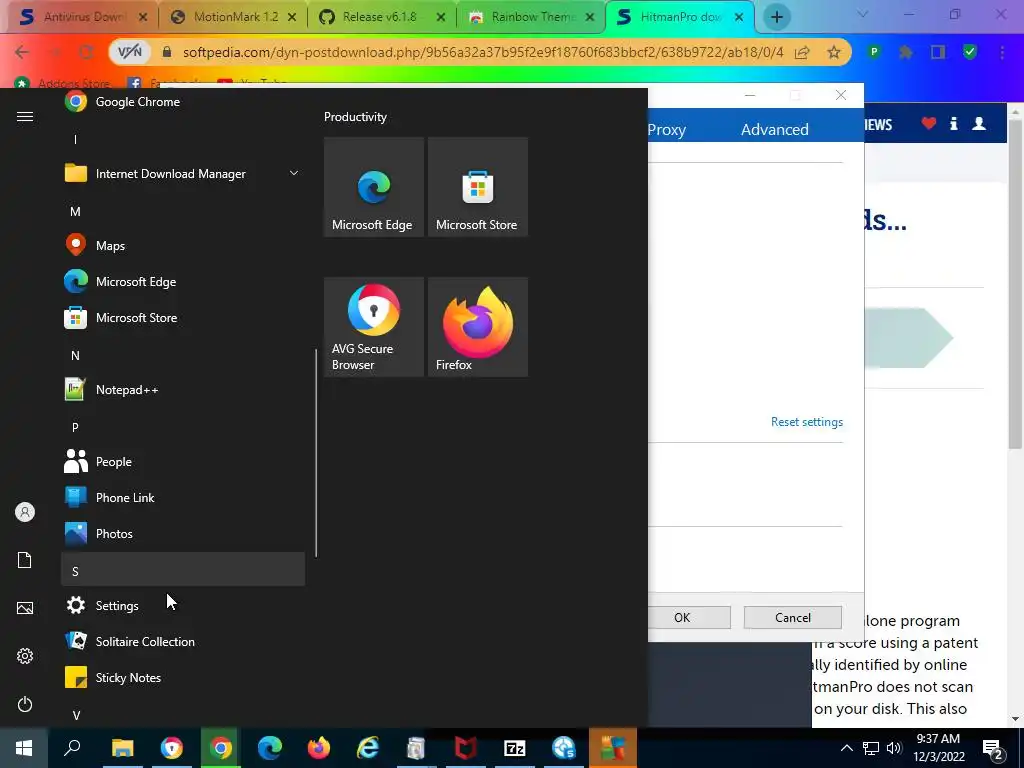Image resolution: width=1024 pixels, height=768 pixels.
Task: Launch Maps from the app list
Action: click(x=183, y=246)
